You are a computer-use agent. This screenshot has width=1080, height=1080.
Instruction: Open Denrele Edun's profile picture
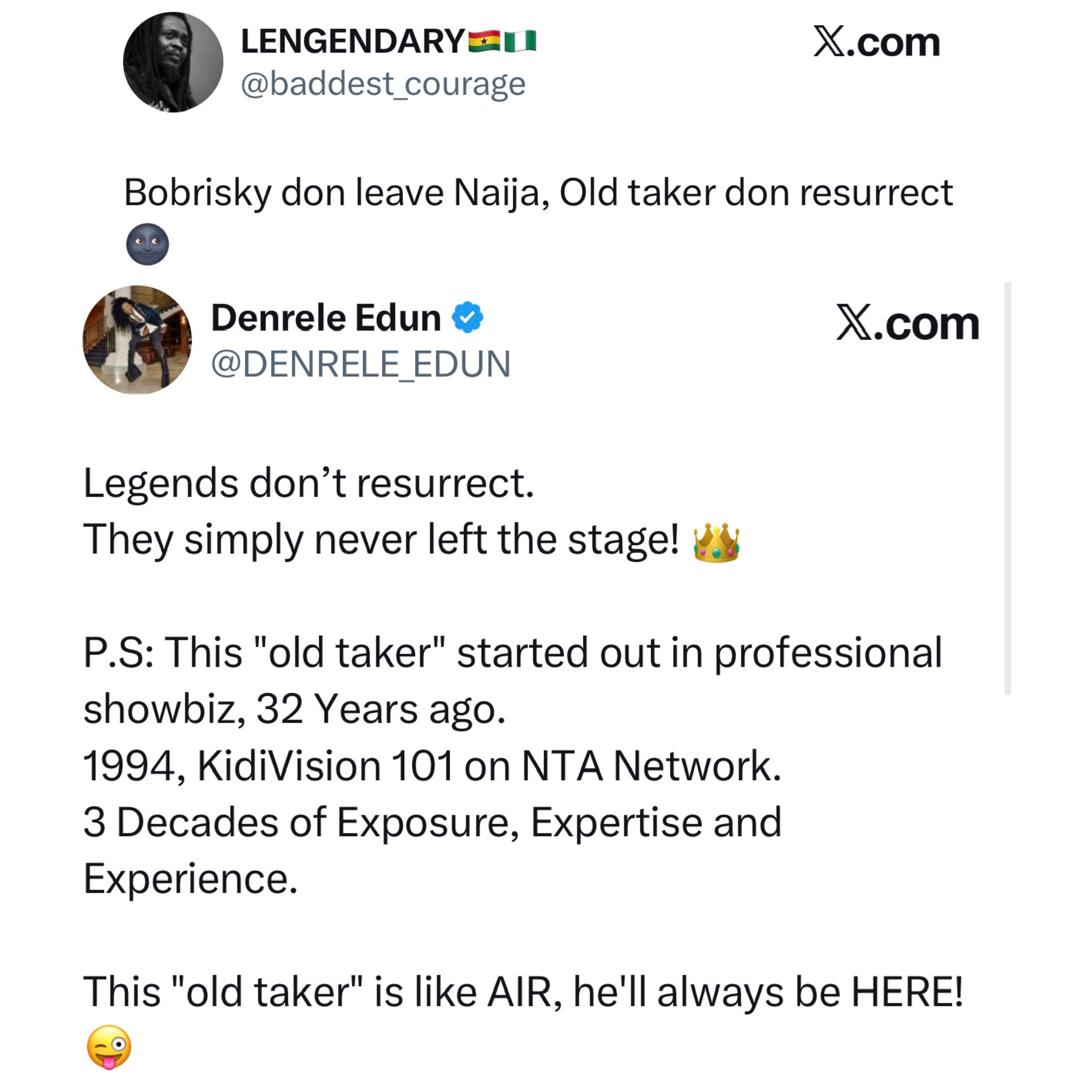point(137,340)
